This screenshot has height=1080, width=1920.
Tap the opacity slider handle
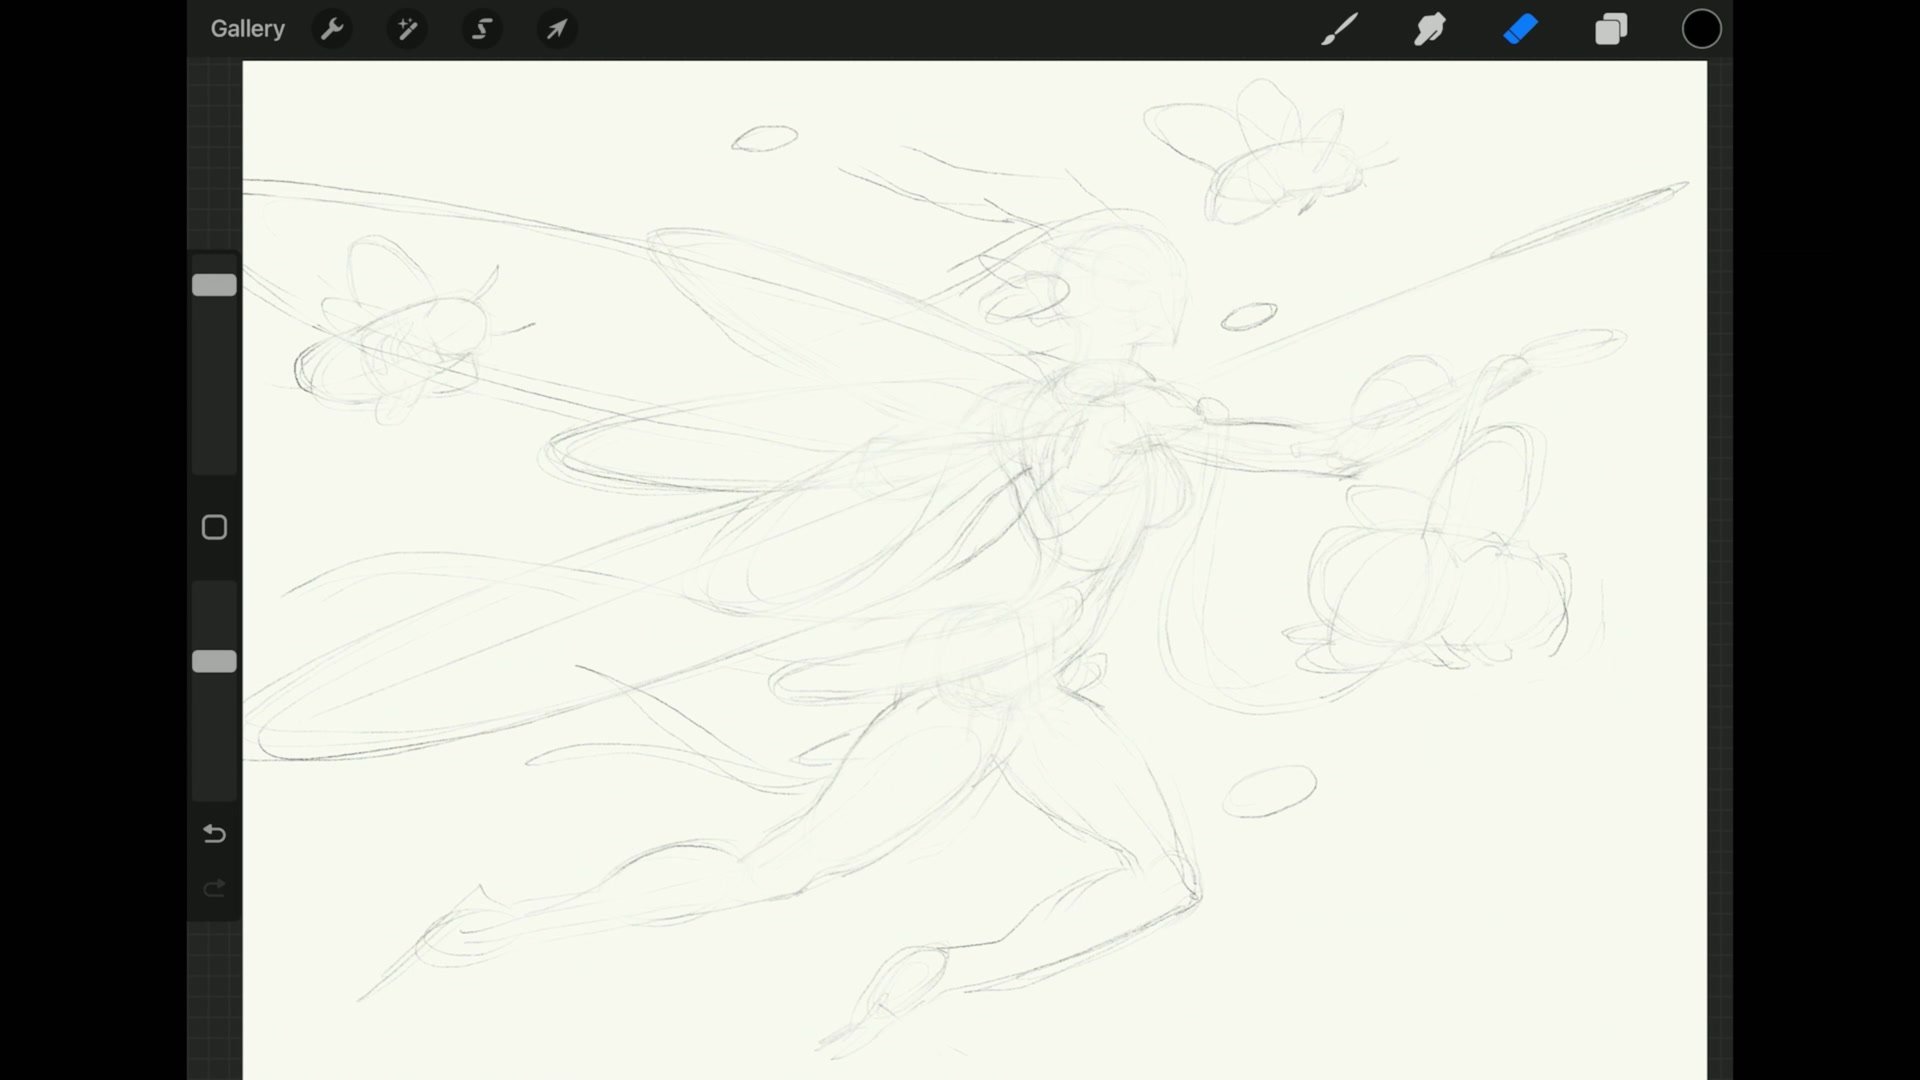pyautogui.click(x=213, y=660)
